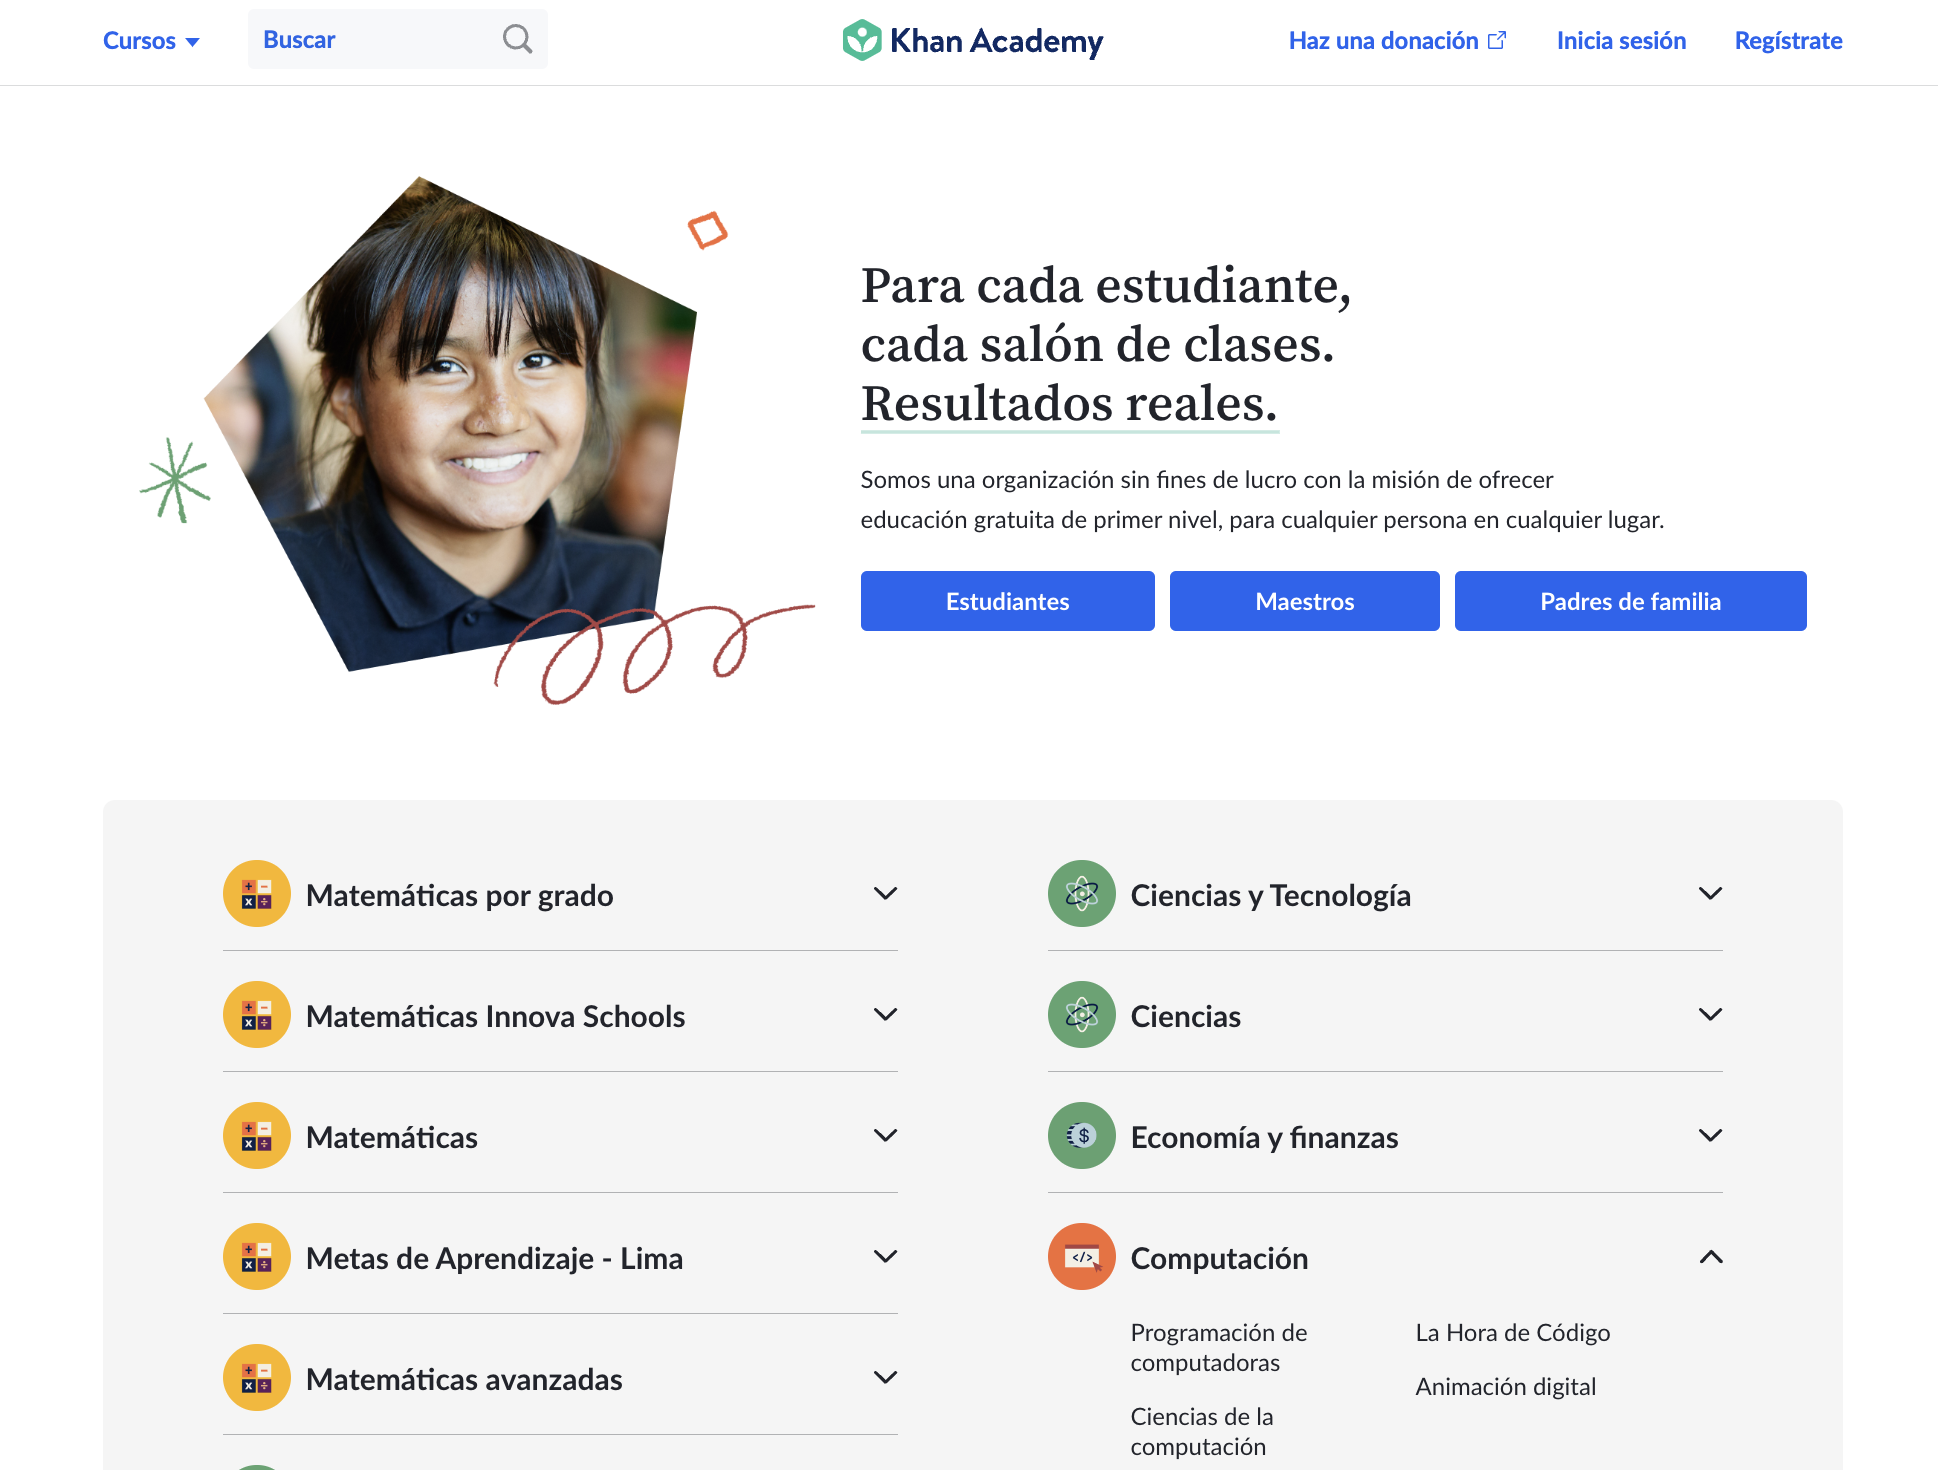Click the Matemáticas por grado calculator icon
This screenshot has width=1938, height=1470.
pyautogui.click(x=257, y=894)
